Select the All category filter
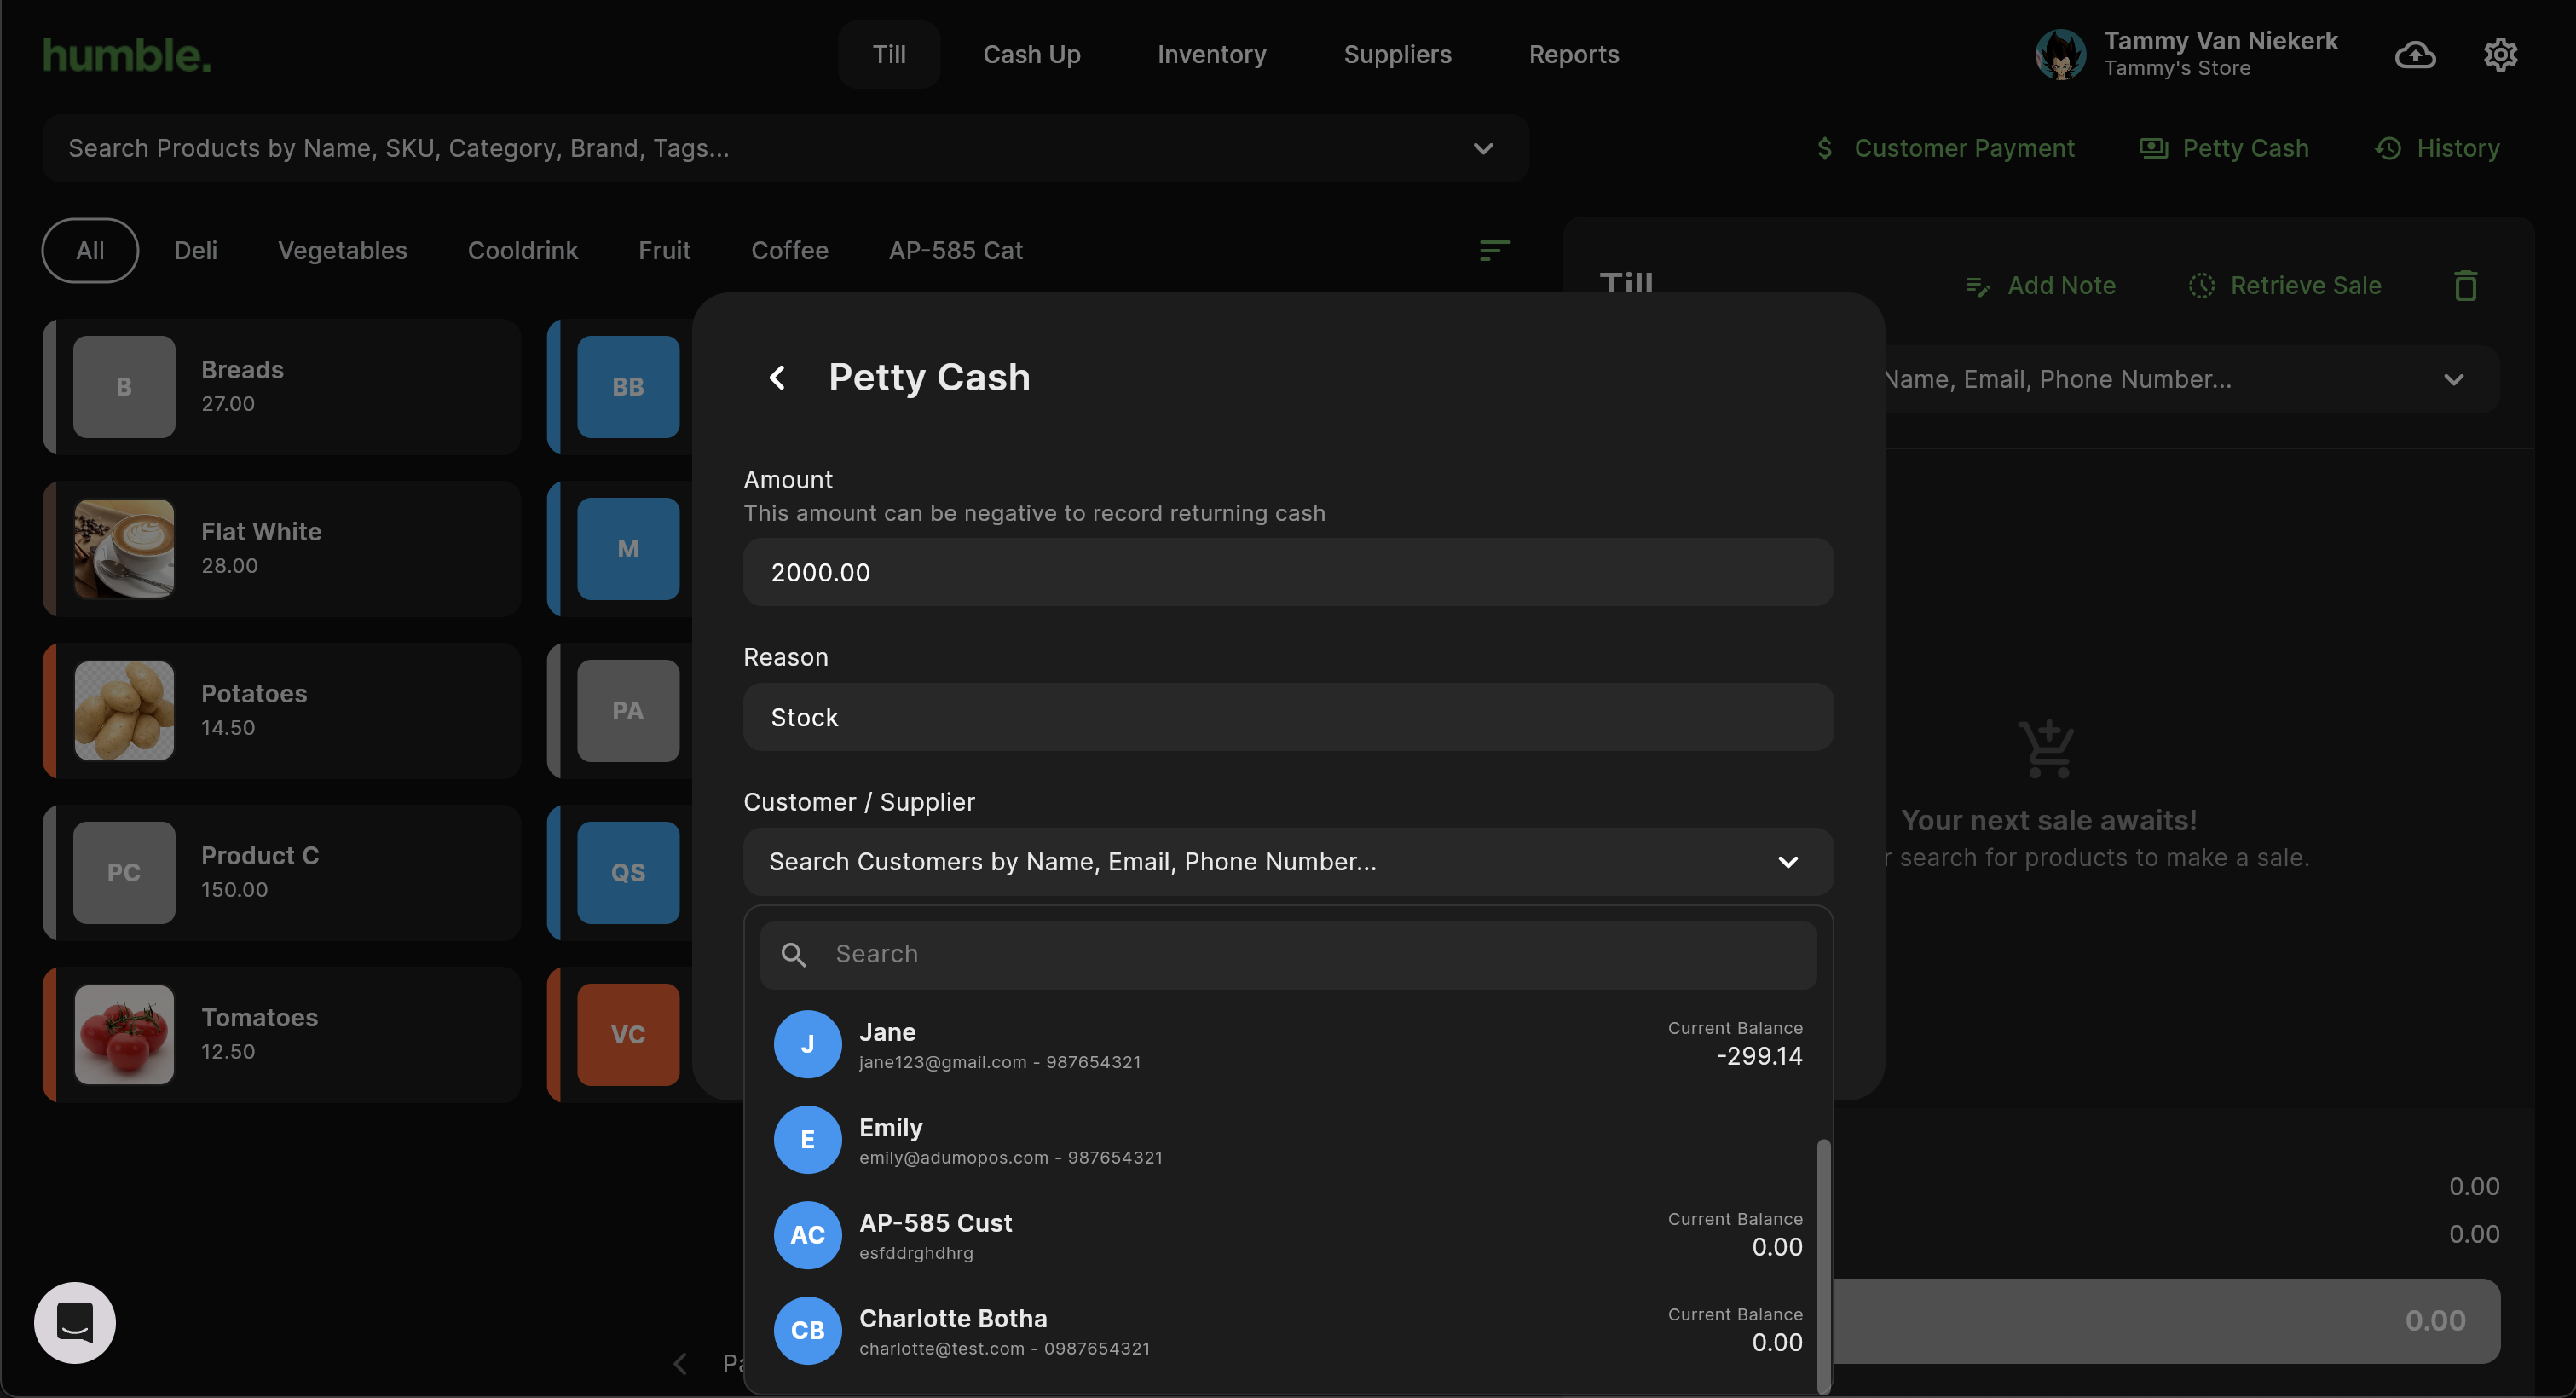 pos(90,250)
